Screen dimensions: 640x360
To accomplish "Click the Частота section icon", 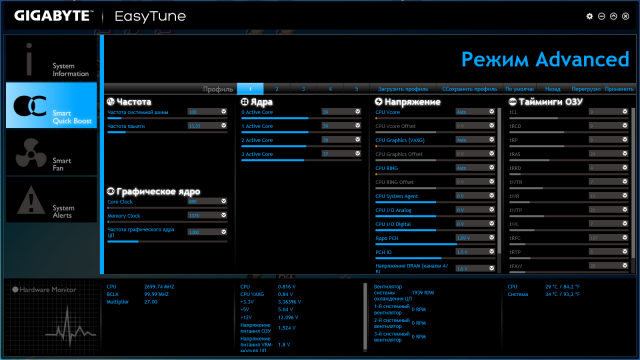I will 111,102.
